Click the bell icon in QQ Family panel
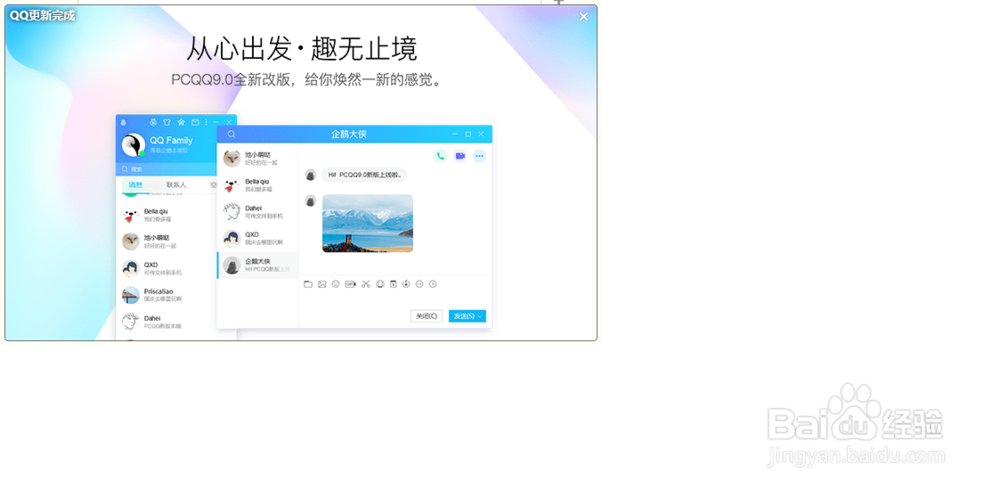 click(123, 122)
